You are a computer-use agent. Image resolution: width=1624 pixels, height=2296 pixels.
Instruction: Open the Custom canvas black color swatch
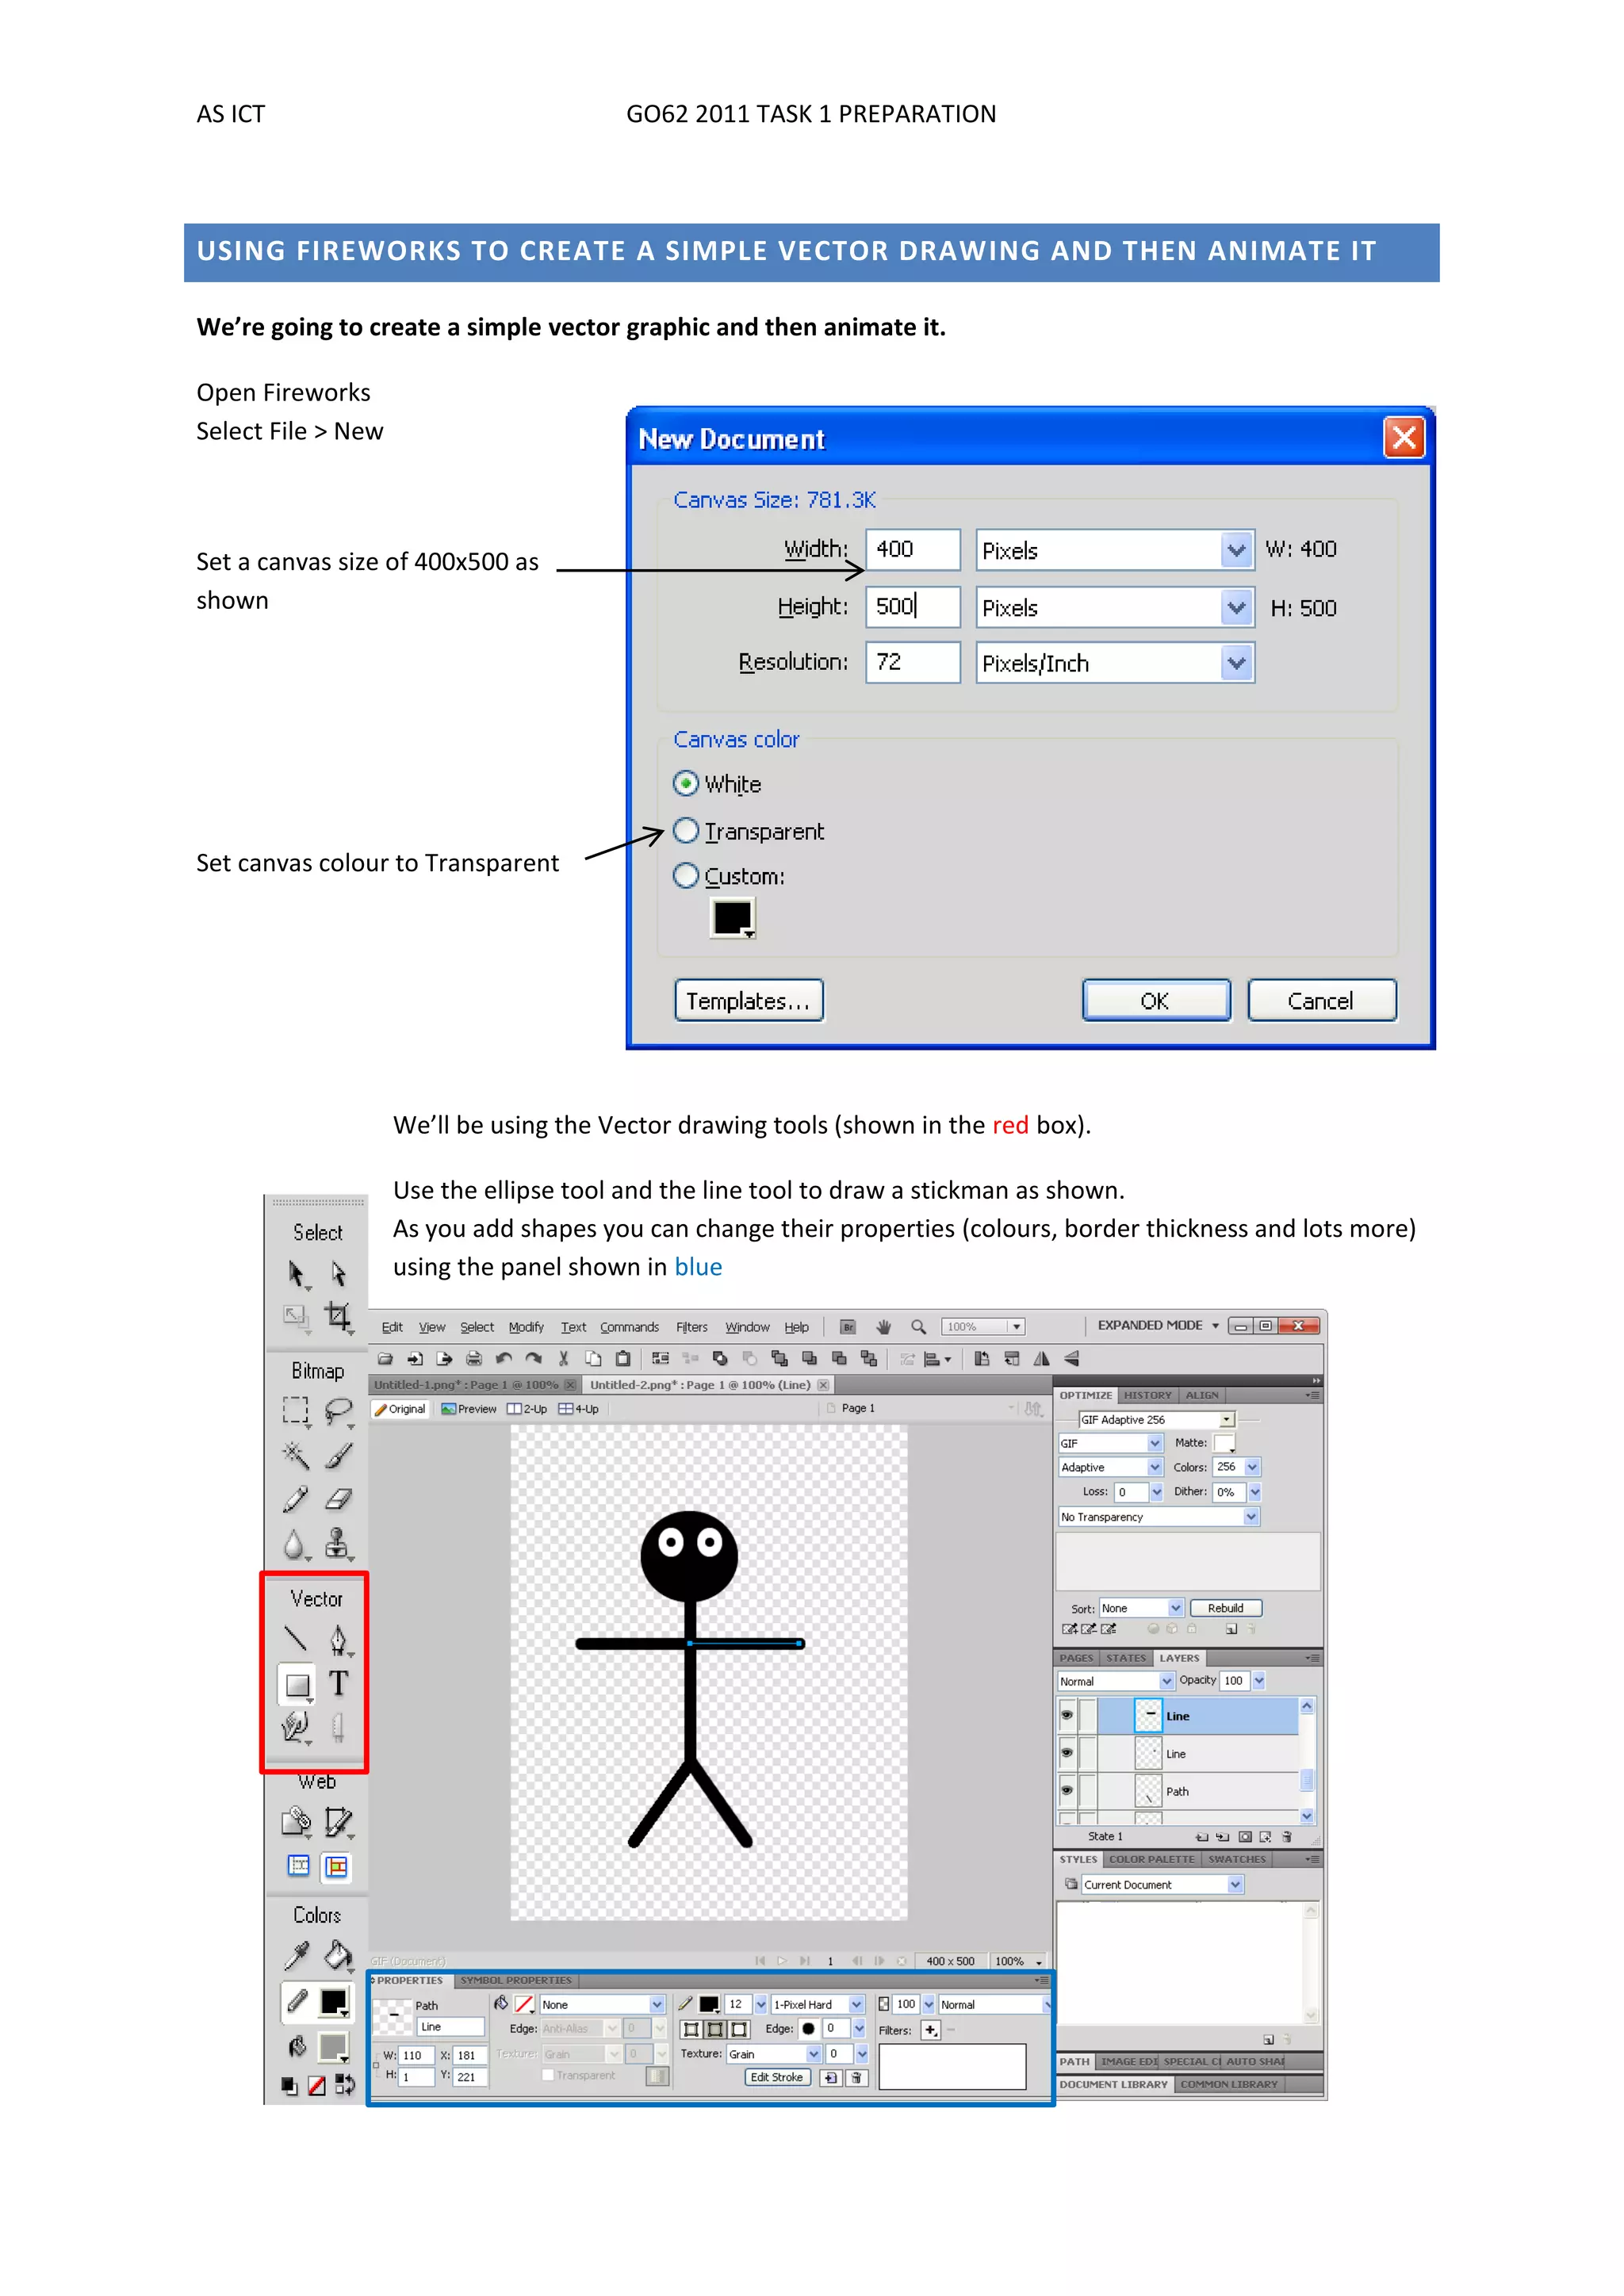(x=732, y=917)
